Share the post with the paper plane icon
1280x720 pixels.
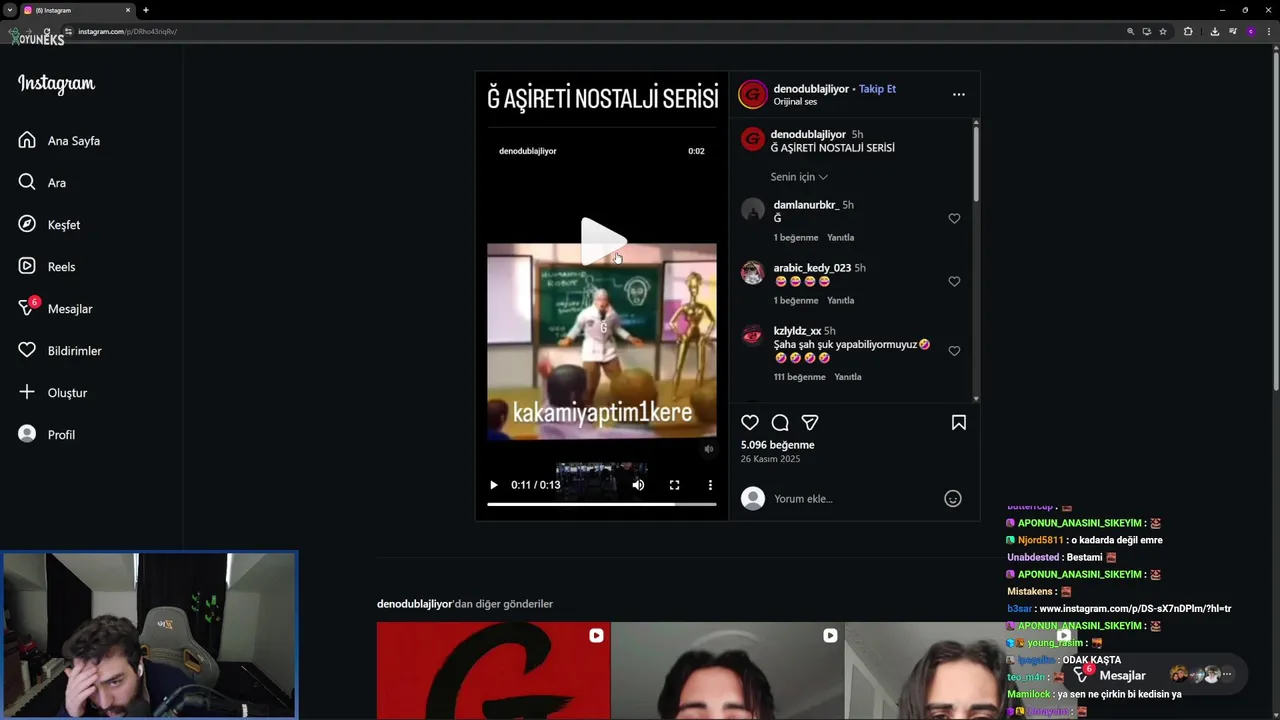point(810,423)
